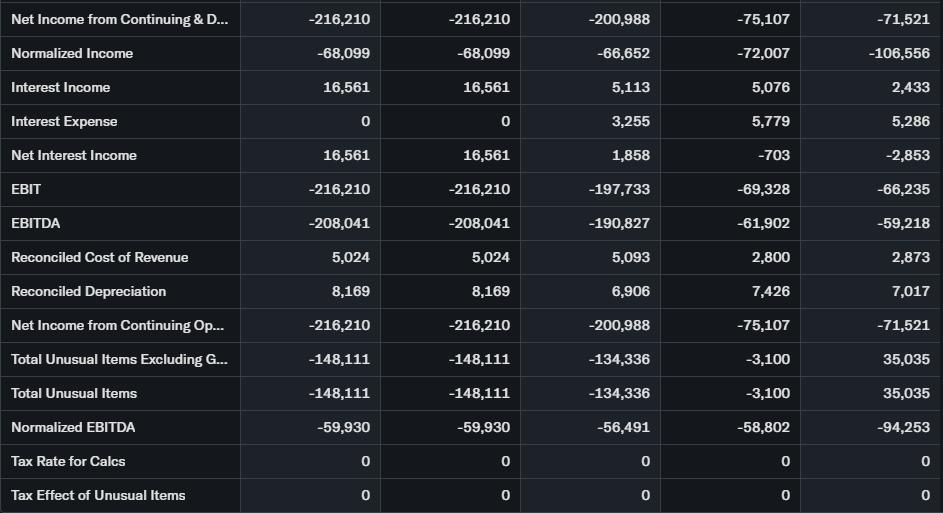This screenshot has width=943, height=513.
Task: Select the "Interest Income" row label
Action: pyautogui.click(x=61, y=88)
